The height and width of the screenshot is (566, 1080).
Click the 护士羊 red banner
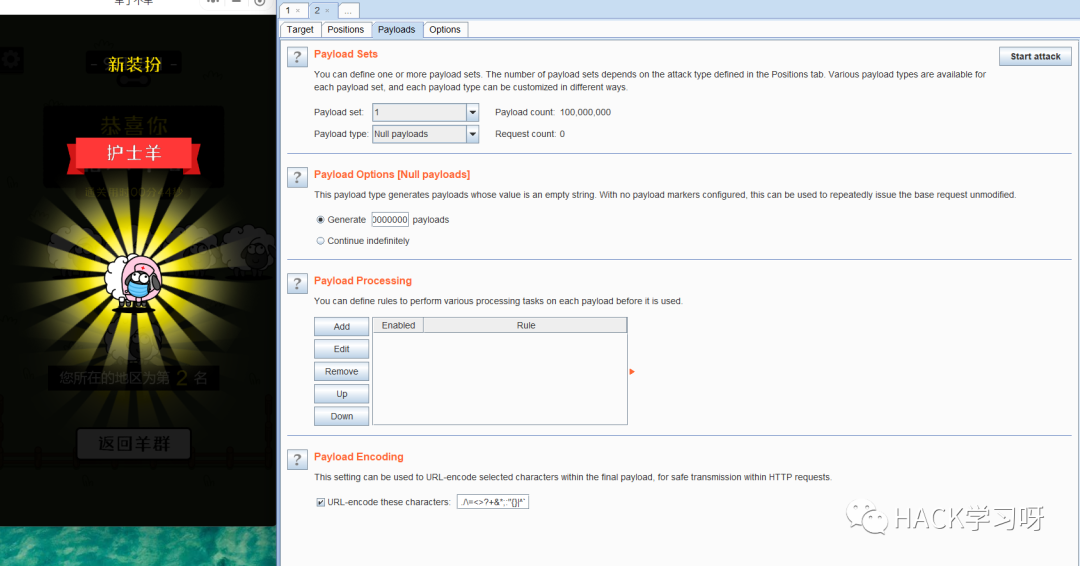[134, 154]
